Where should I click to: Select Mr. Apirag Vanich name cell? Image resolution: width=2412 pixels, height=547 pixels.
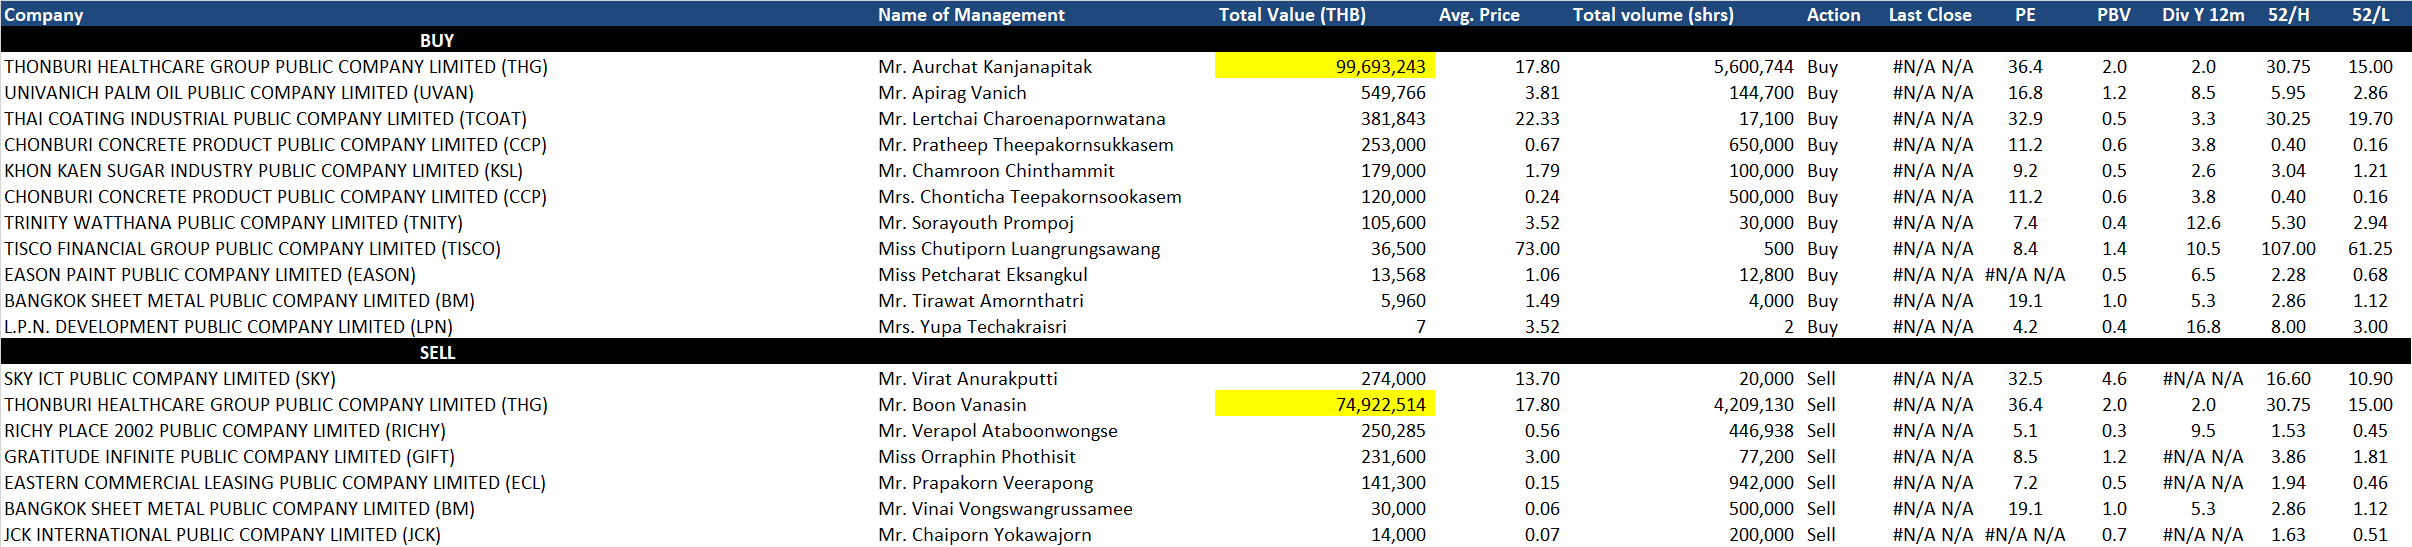click(952, 93)
